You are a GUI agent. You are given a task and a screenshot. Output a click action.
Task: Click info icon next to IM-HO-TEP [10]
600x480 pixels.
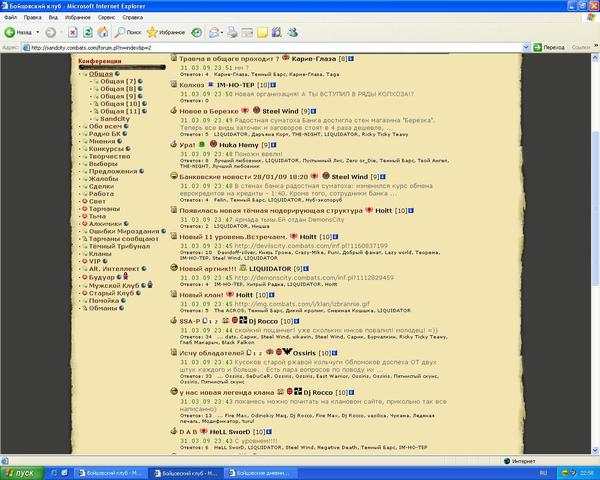point(273,85)
